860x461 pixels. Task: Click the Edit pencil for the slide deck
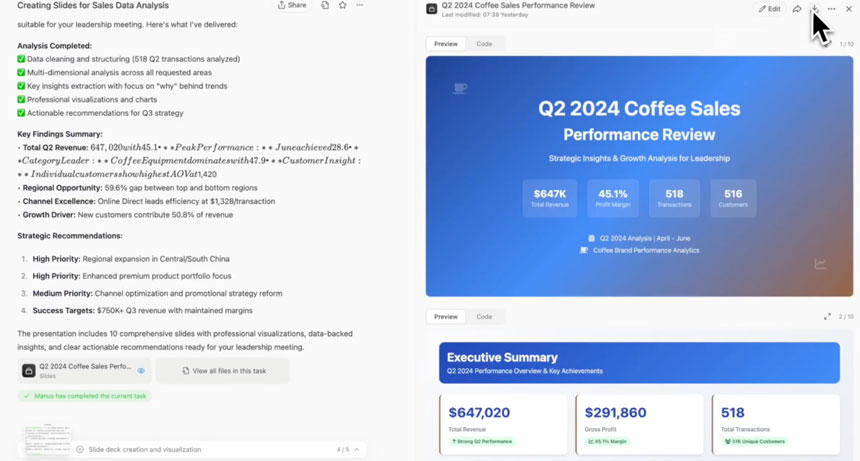(x=770, y=9)
